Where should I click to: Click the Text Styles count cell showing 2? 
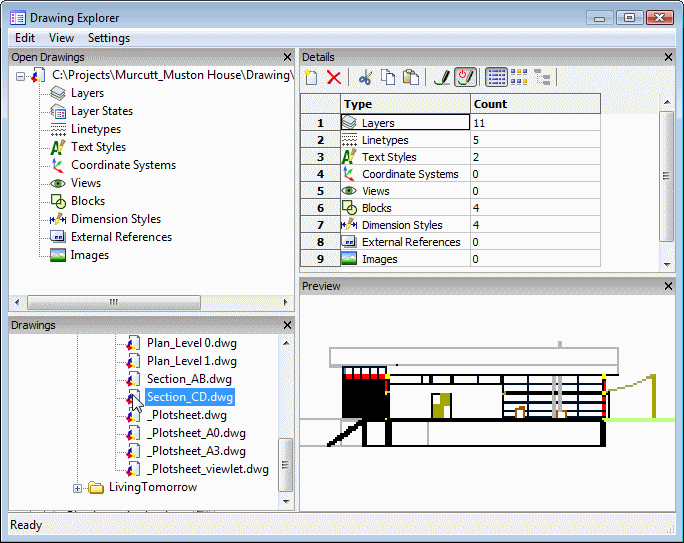tap(535, 157)
